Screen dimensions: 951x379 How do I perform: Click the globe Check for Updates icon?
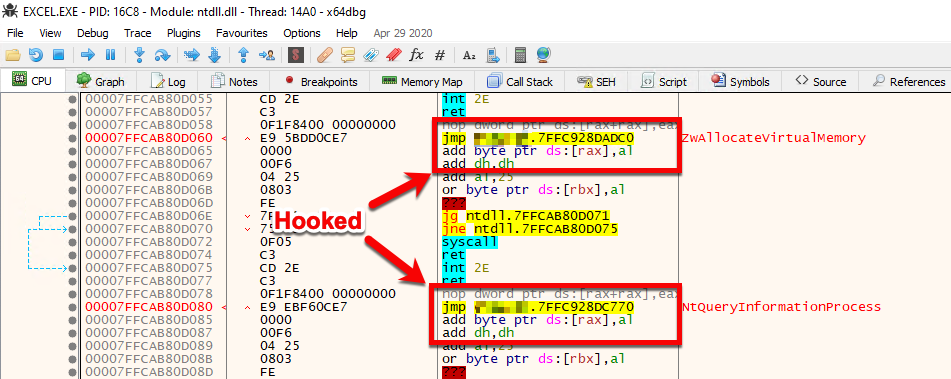coord(543,55)
